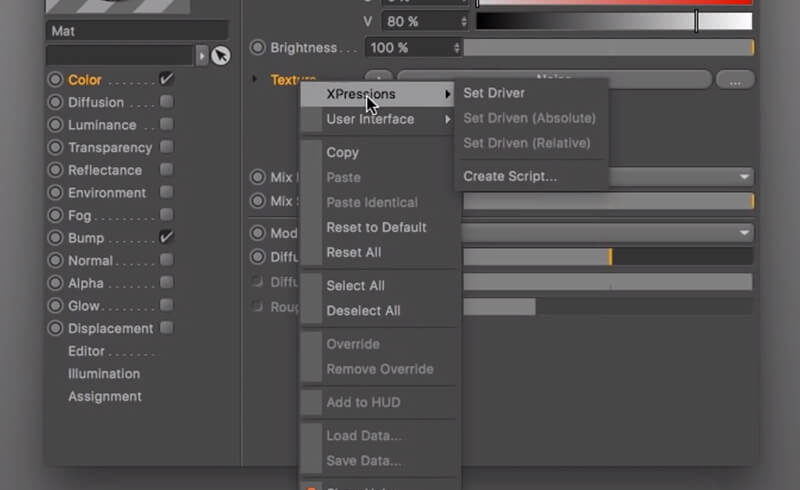Enable the Normal channel checkbox

[166, 259]
